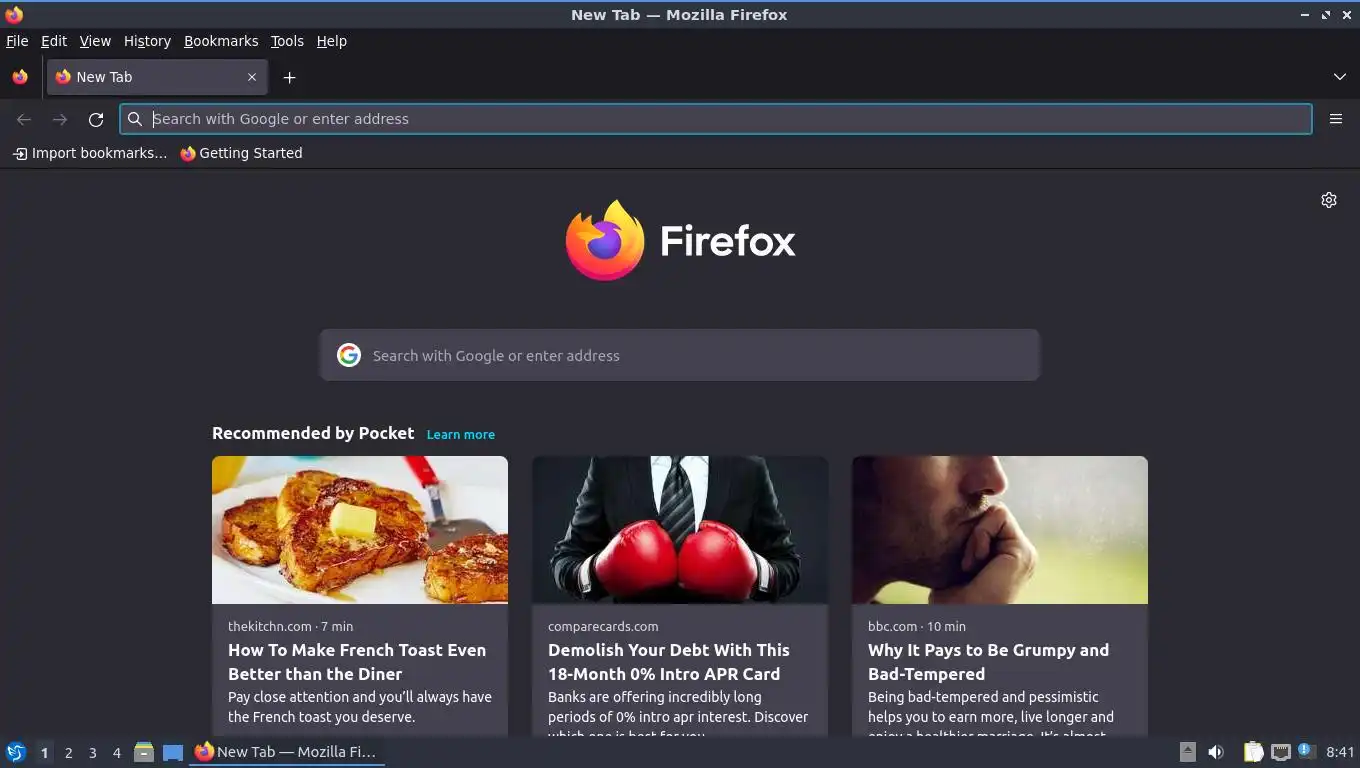Image resolution: width=1360 pixels, height=768 pixels.
Task: Click bbc.com source text
Action: [892, 626]
